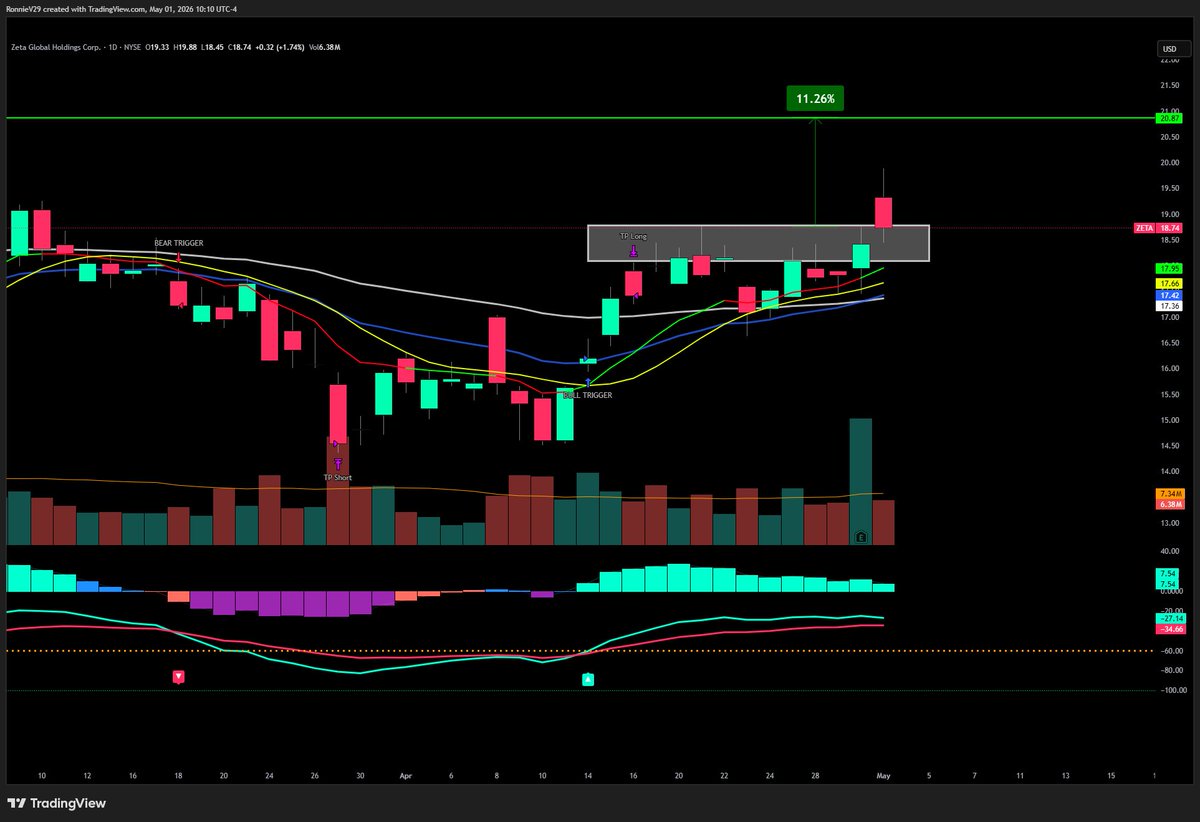Click the green horizontal target line at 20.87
The width and height of the screenshot is (1200, 822).
point(580,119)
